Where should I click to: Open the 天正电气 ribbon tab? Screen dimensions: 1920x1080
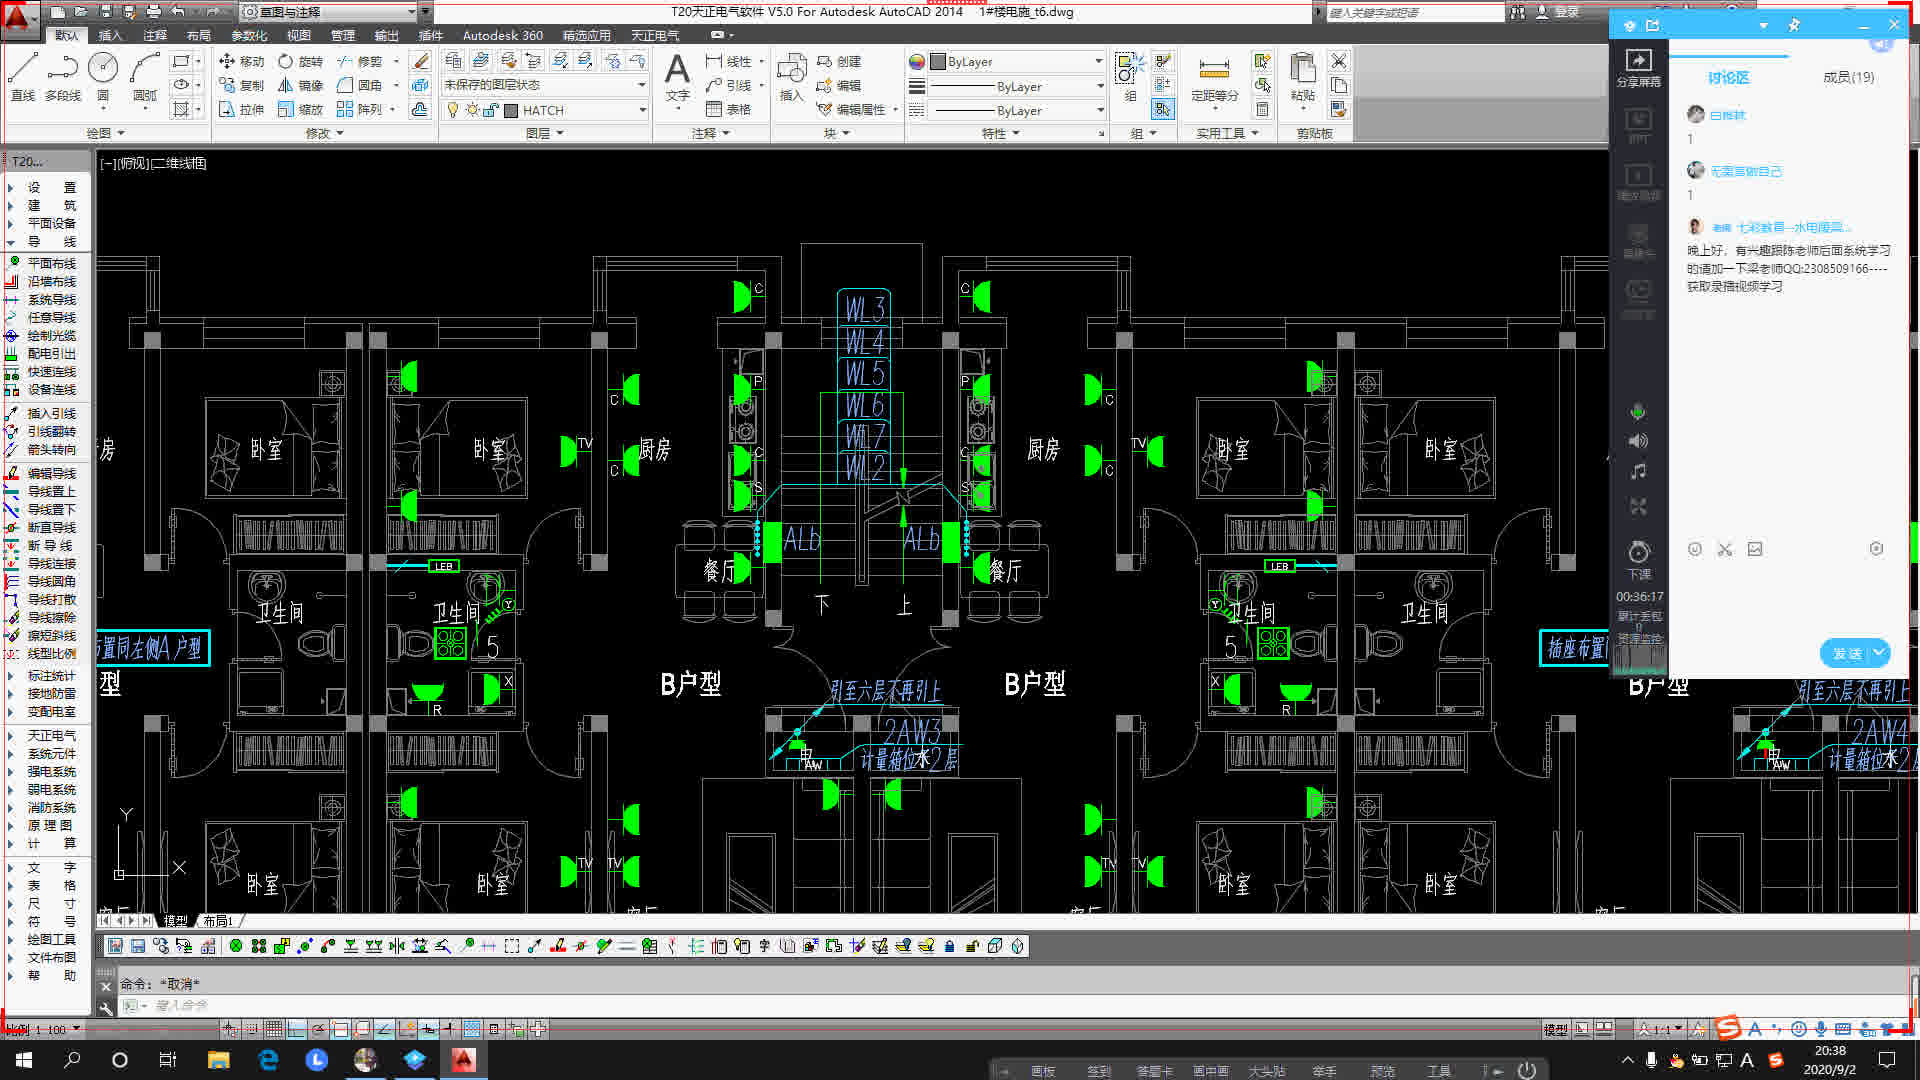tap(654, 35)
